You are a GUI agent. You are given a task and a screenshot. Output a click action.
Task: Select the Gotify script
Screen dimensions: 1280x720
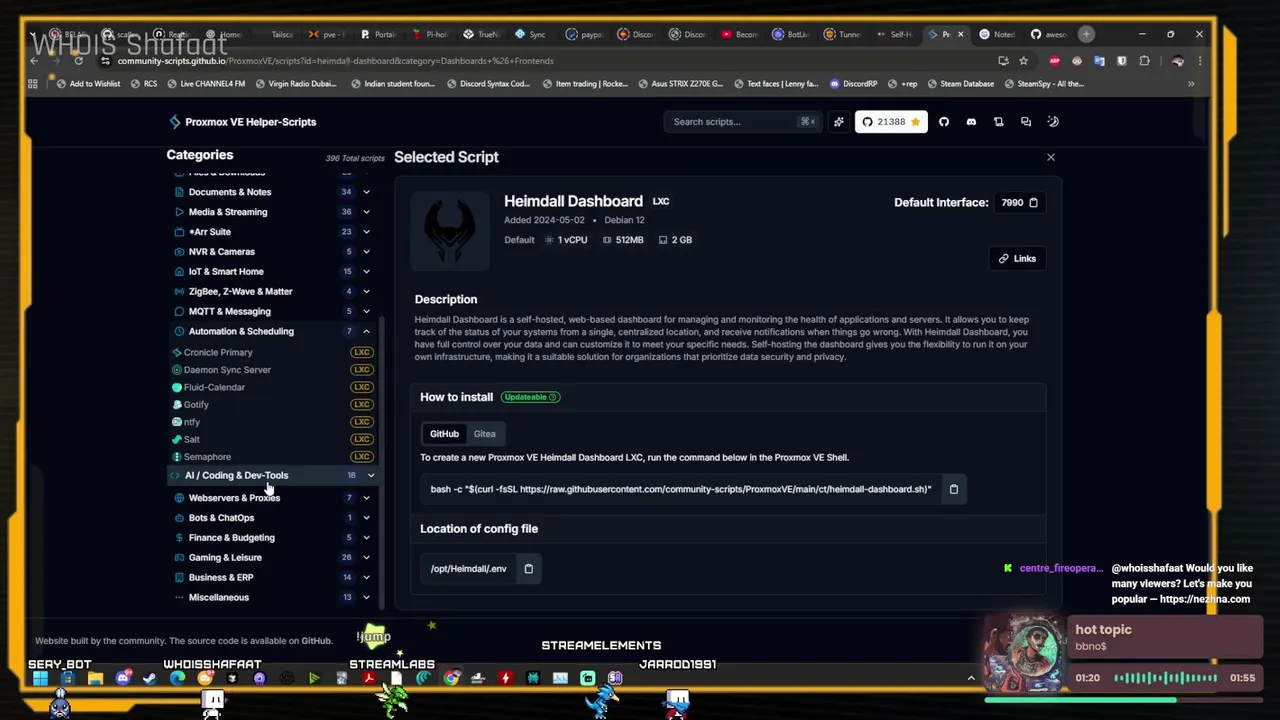pos(272,405)
